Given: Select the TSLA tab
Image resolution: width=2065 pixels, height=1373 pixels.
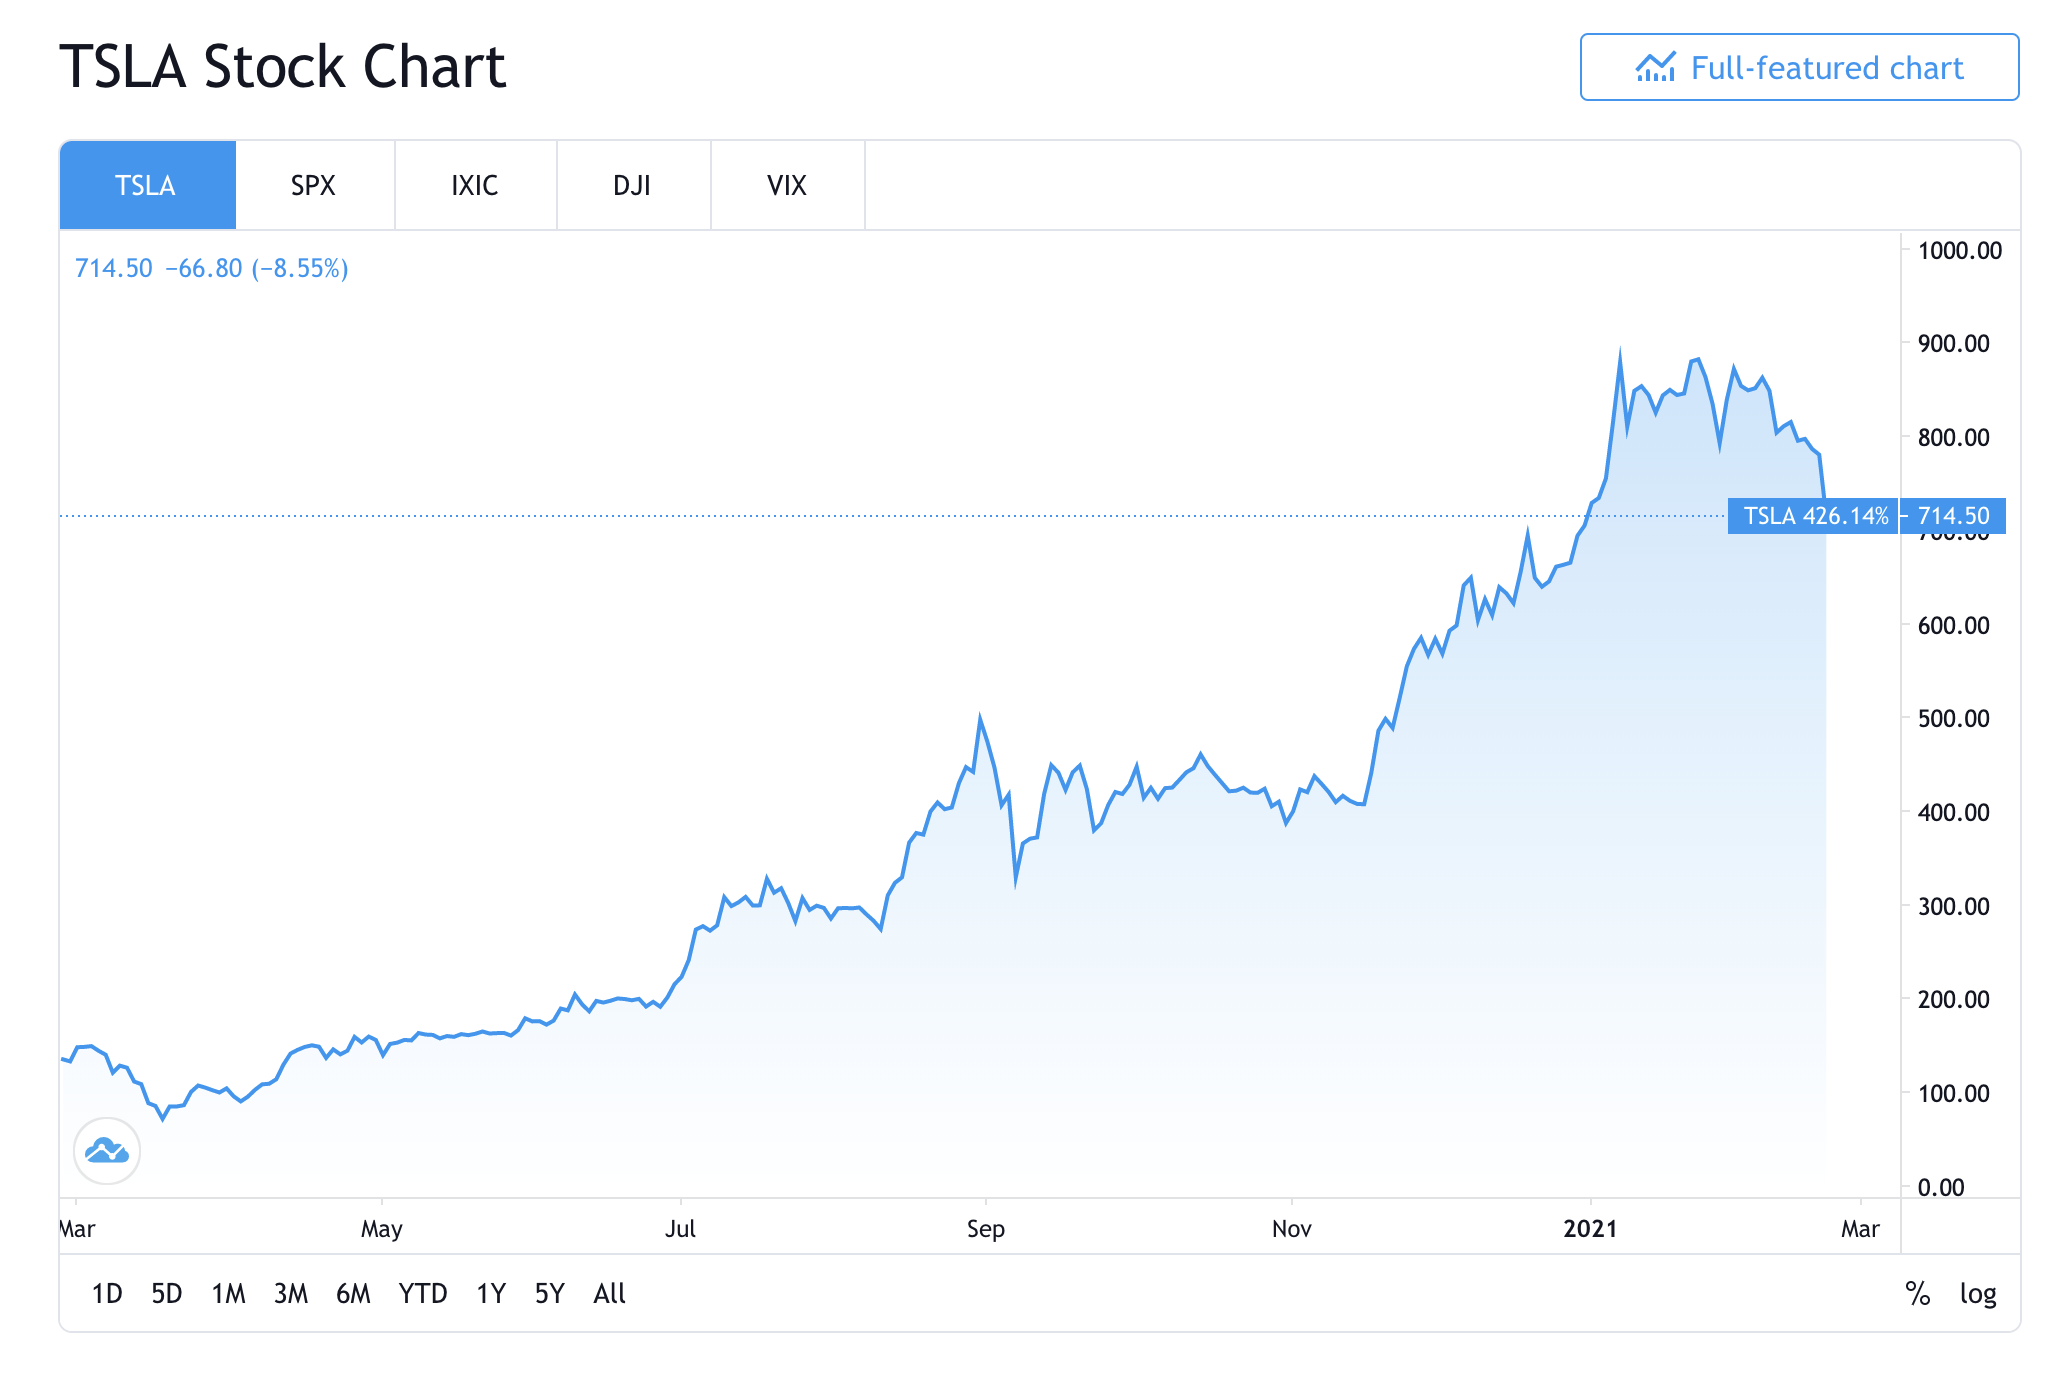Looking at the screenshot, I should [x=146, y=186].
